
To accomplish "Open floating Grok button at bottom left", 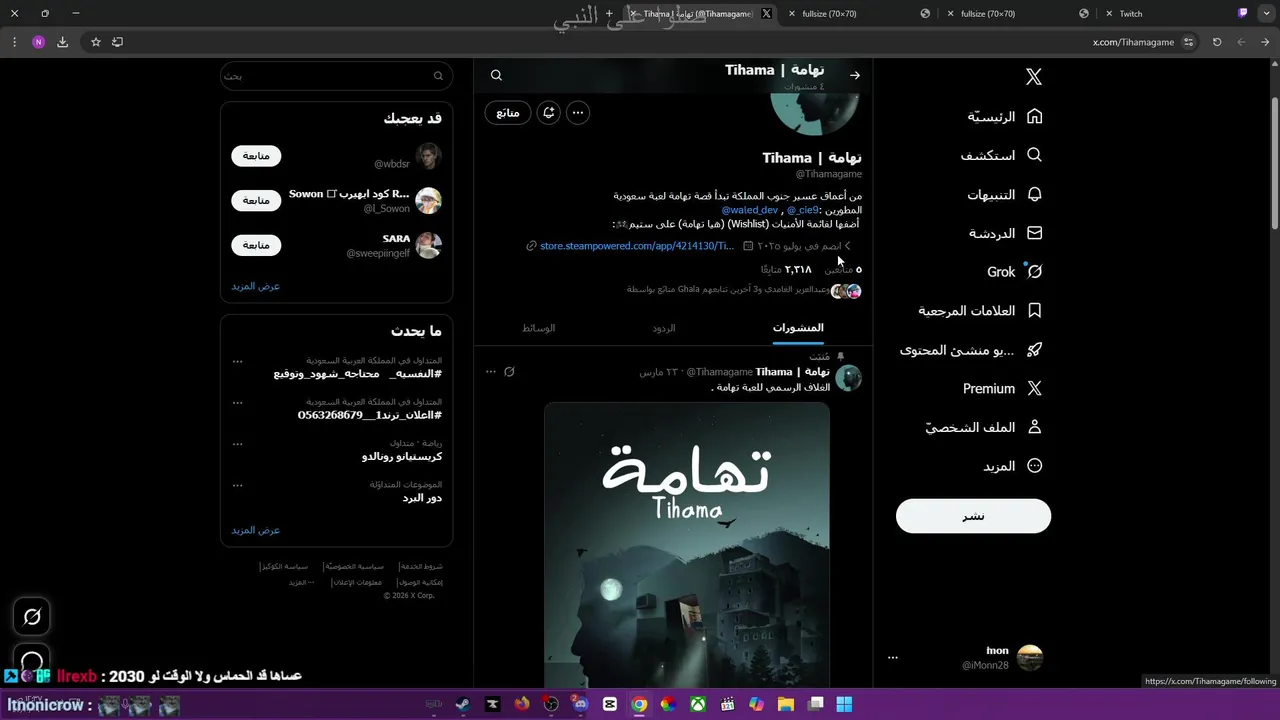I will click(x=32, y=617).
